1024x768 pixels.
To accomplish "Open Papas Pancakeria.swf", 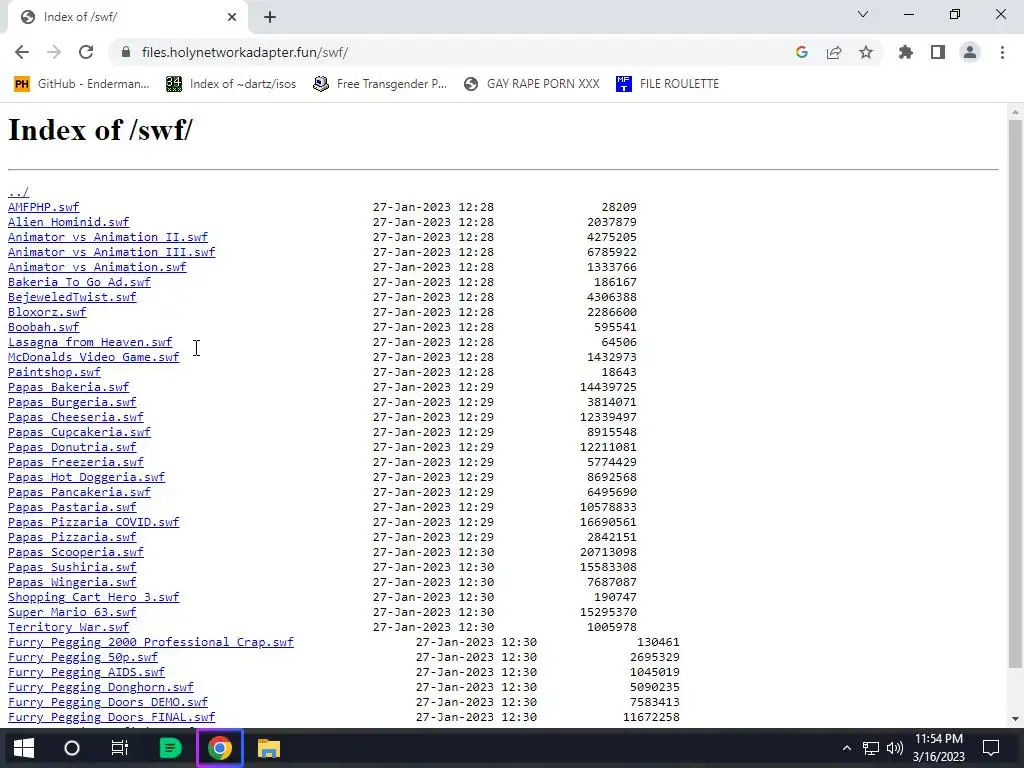I will pos(79,492).
